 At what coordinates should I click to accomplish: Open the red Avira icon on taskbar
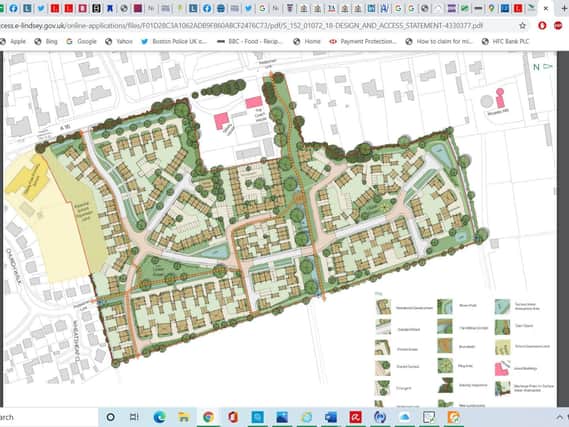tap(355, 417)
